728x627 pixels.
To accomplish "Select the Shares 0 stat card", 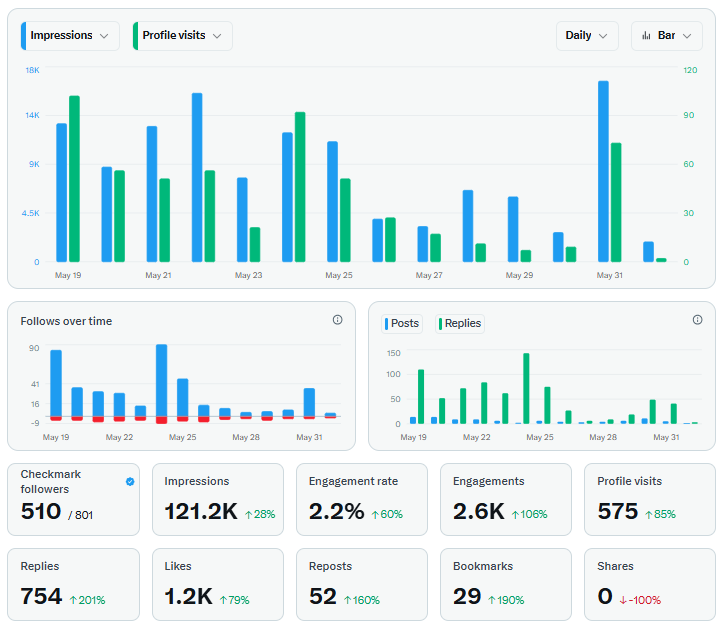I will pos(650,584).
